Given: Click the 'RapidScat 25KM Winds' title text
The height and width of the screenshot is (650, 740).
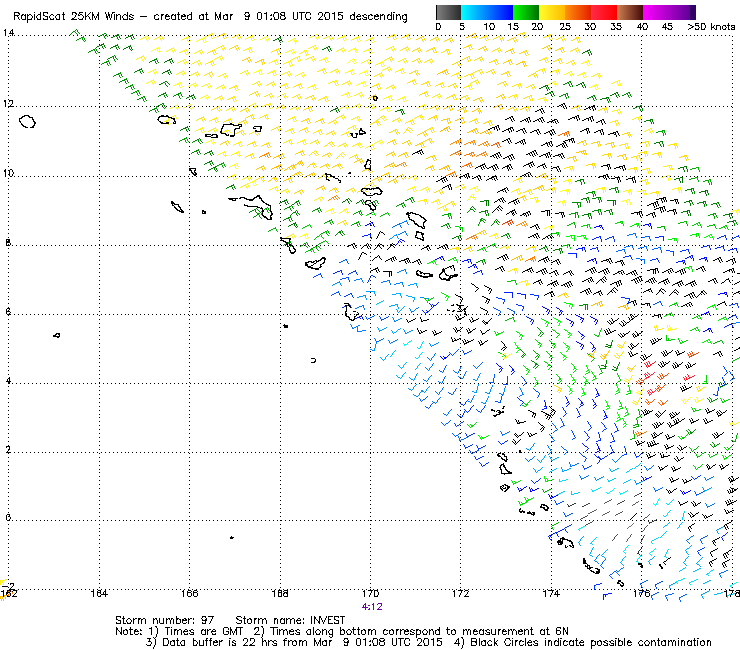Looking at the screenshot, I should pyautogui.click(x=73, y=17).
